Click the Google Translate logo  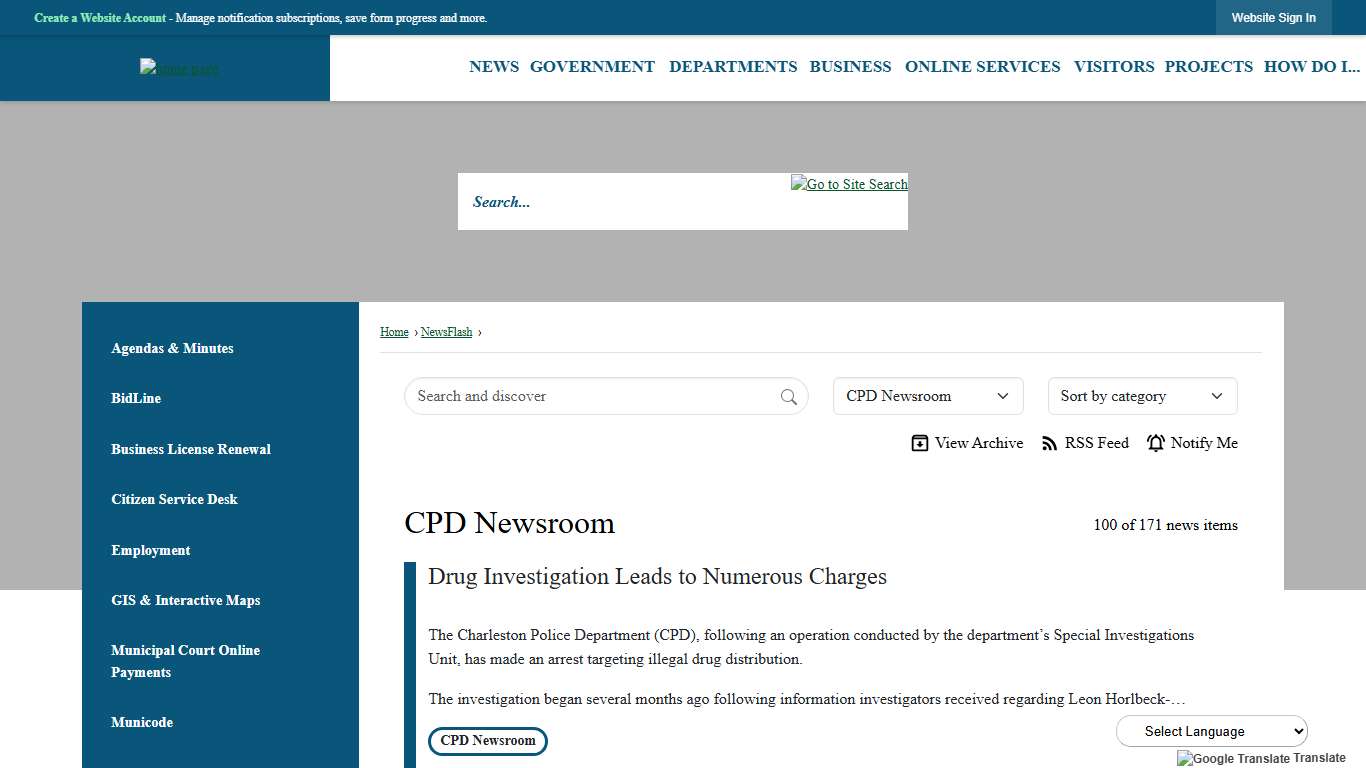pos(1234,758)
